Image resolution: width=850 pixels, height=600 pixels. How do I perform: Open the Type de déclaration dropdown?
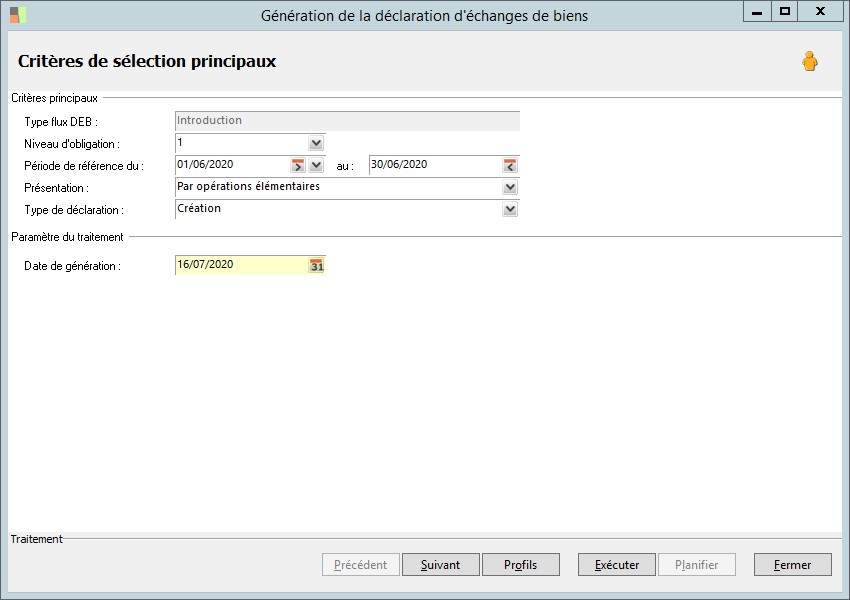point(510,209)
